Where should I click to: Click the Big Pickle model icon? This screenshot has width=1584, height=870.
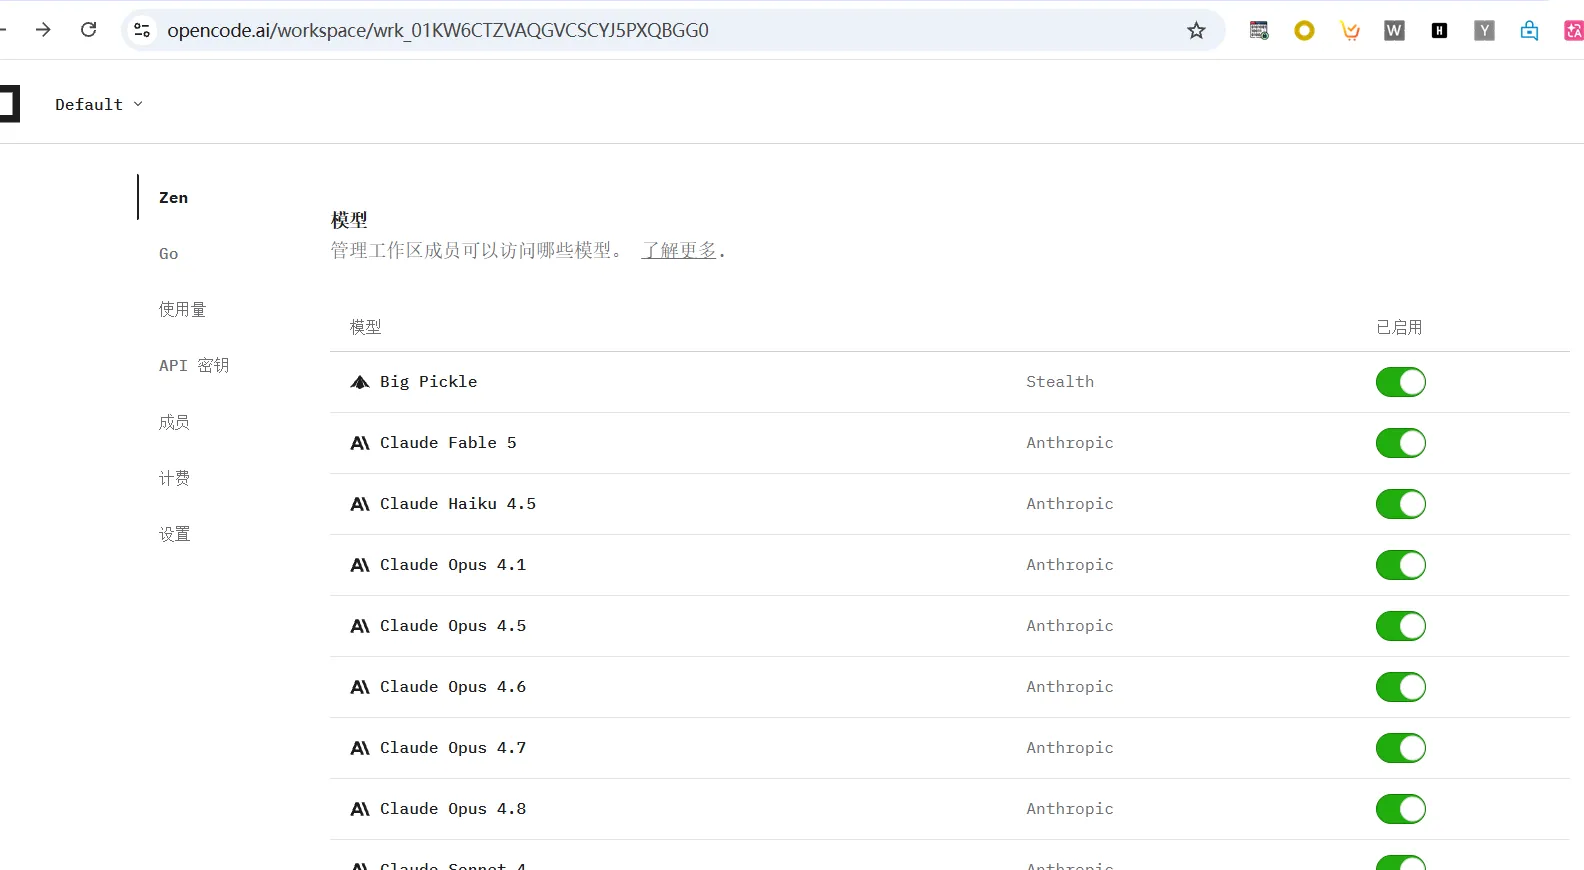(360, 382)
